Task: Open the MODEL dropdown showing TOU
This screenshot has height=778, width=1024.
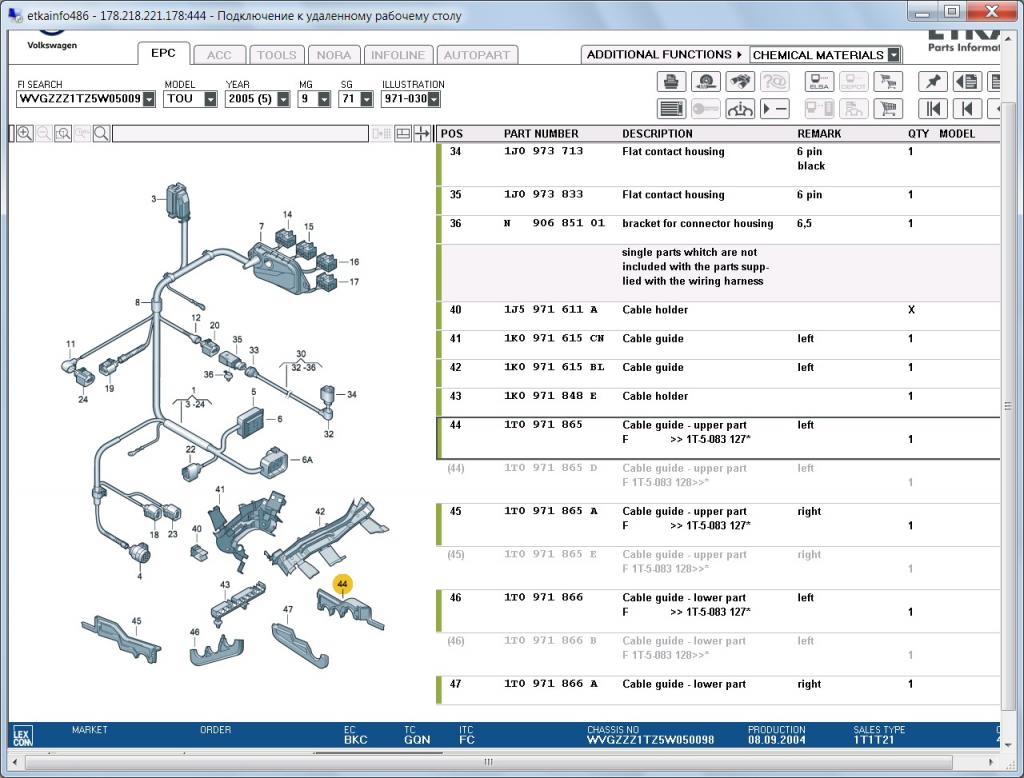Action: [x=210, y=99]
